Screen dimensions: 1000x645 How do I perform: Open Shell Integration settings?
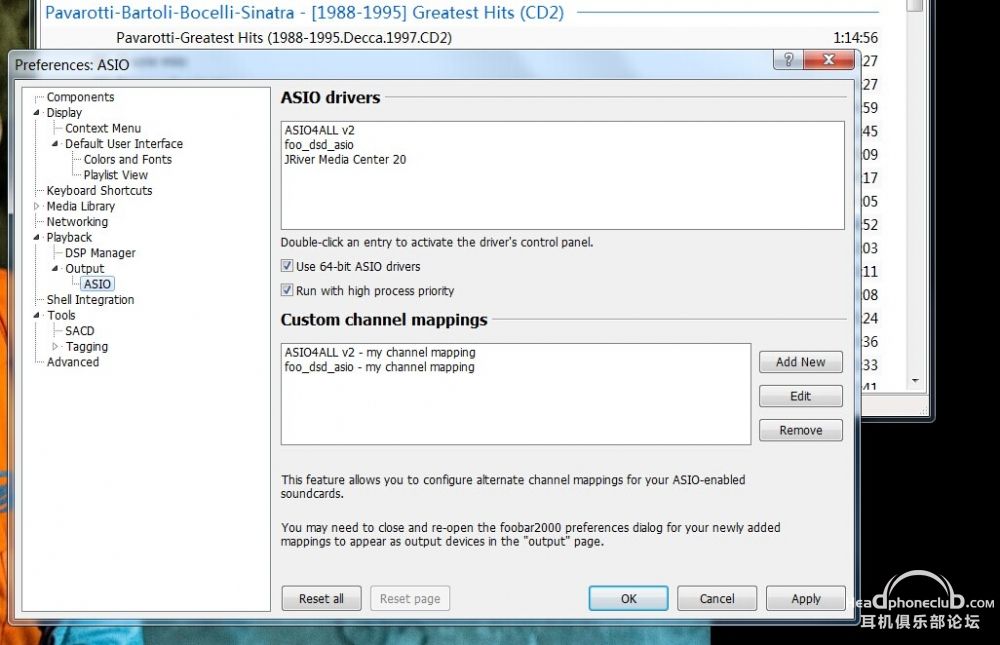(x=91, y=300)
